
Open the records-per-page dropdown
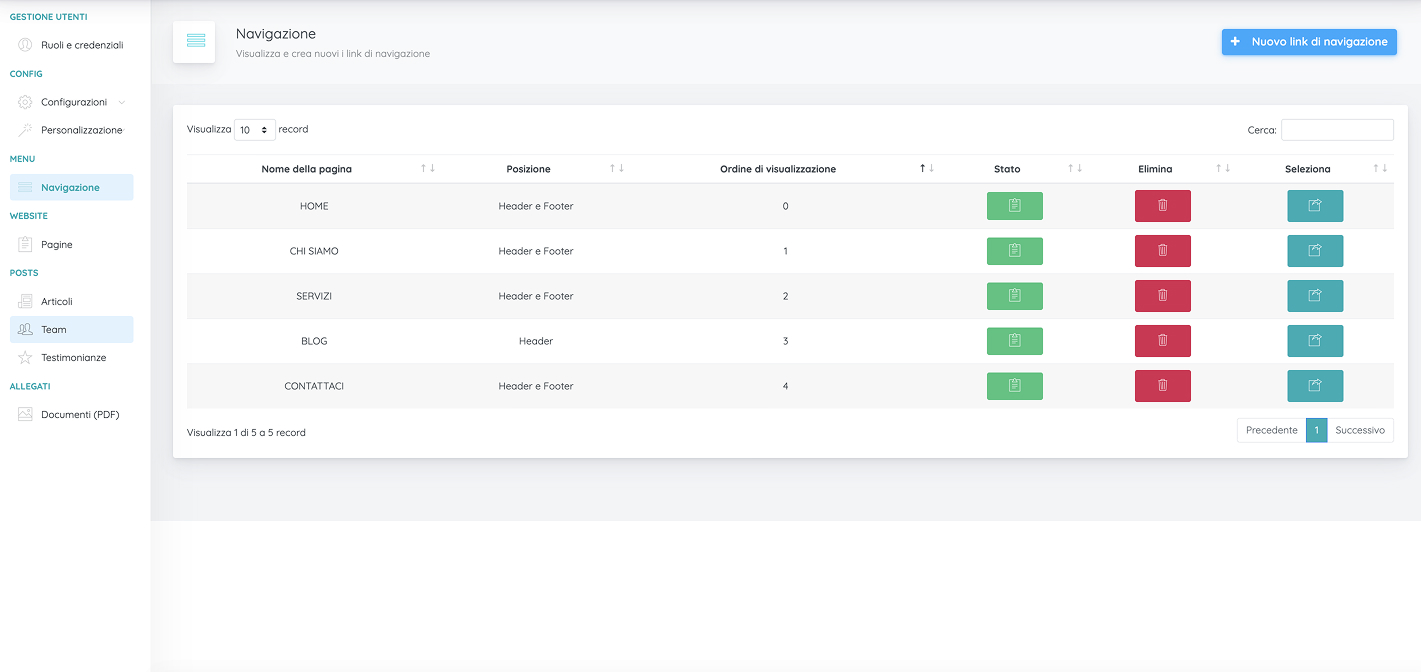pos(254,130)
